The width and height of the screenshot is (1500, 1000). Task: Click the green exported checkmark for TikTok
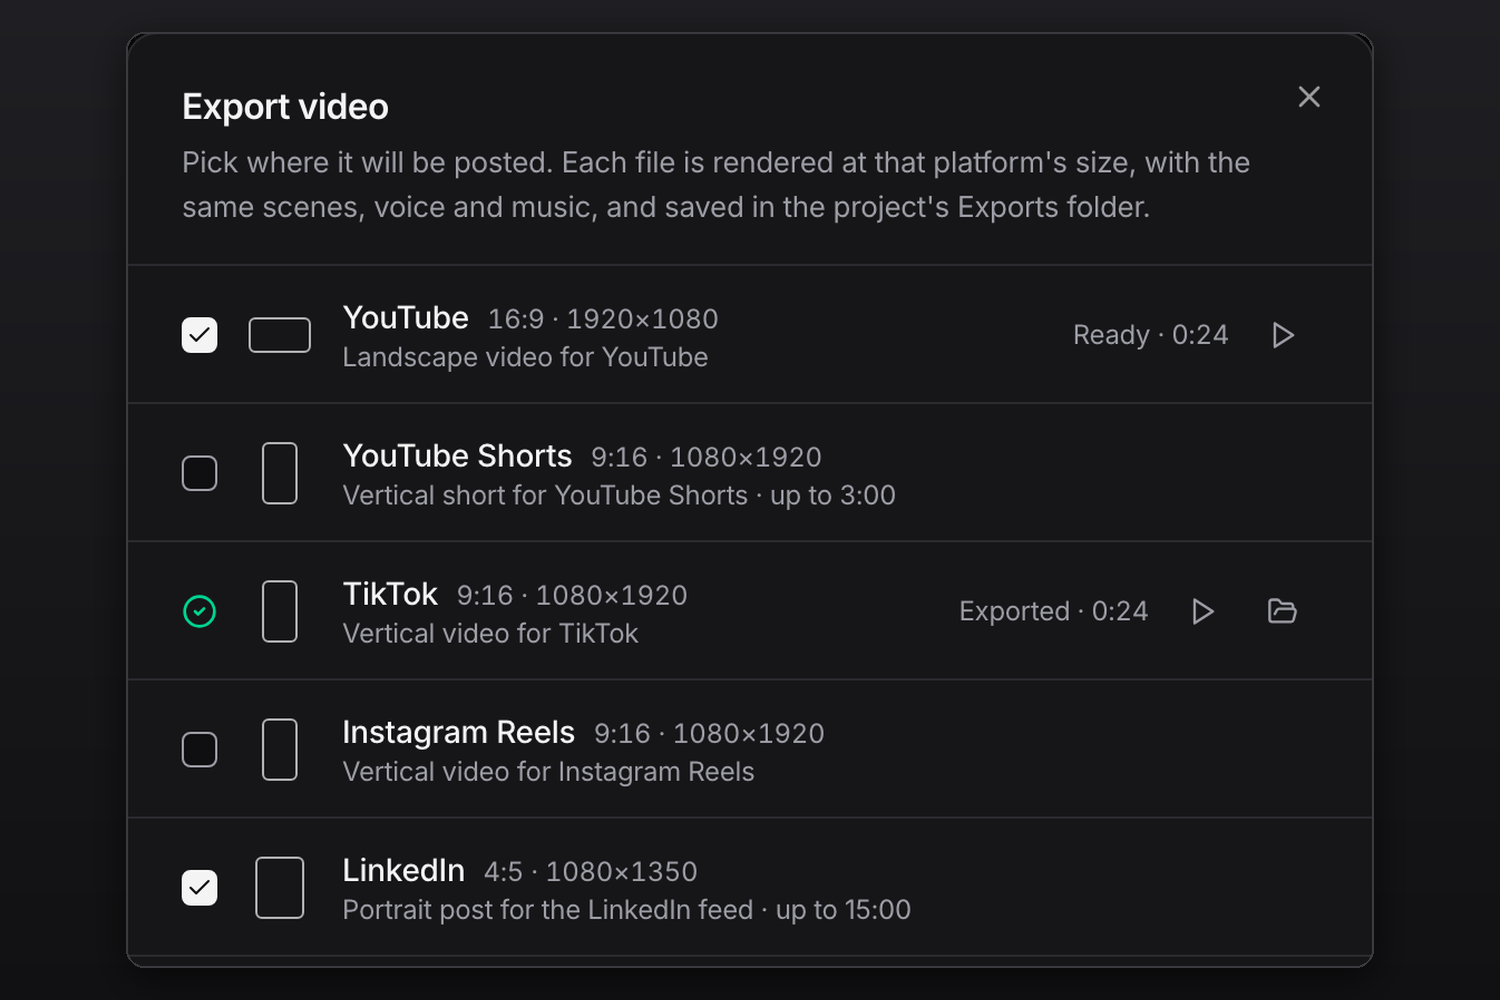[x=199, y=611]
